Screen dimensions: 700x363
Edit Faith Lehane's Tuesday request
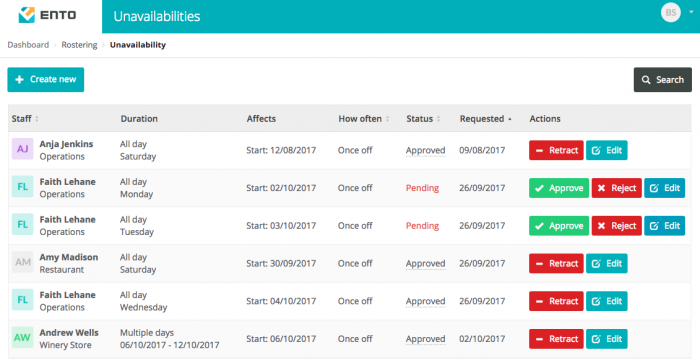(664, 226)
